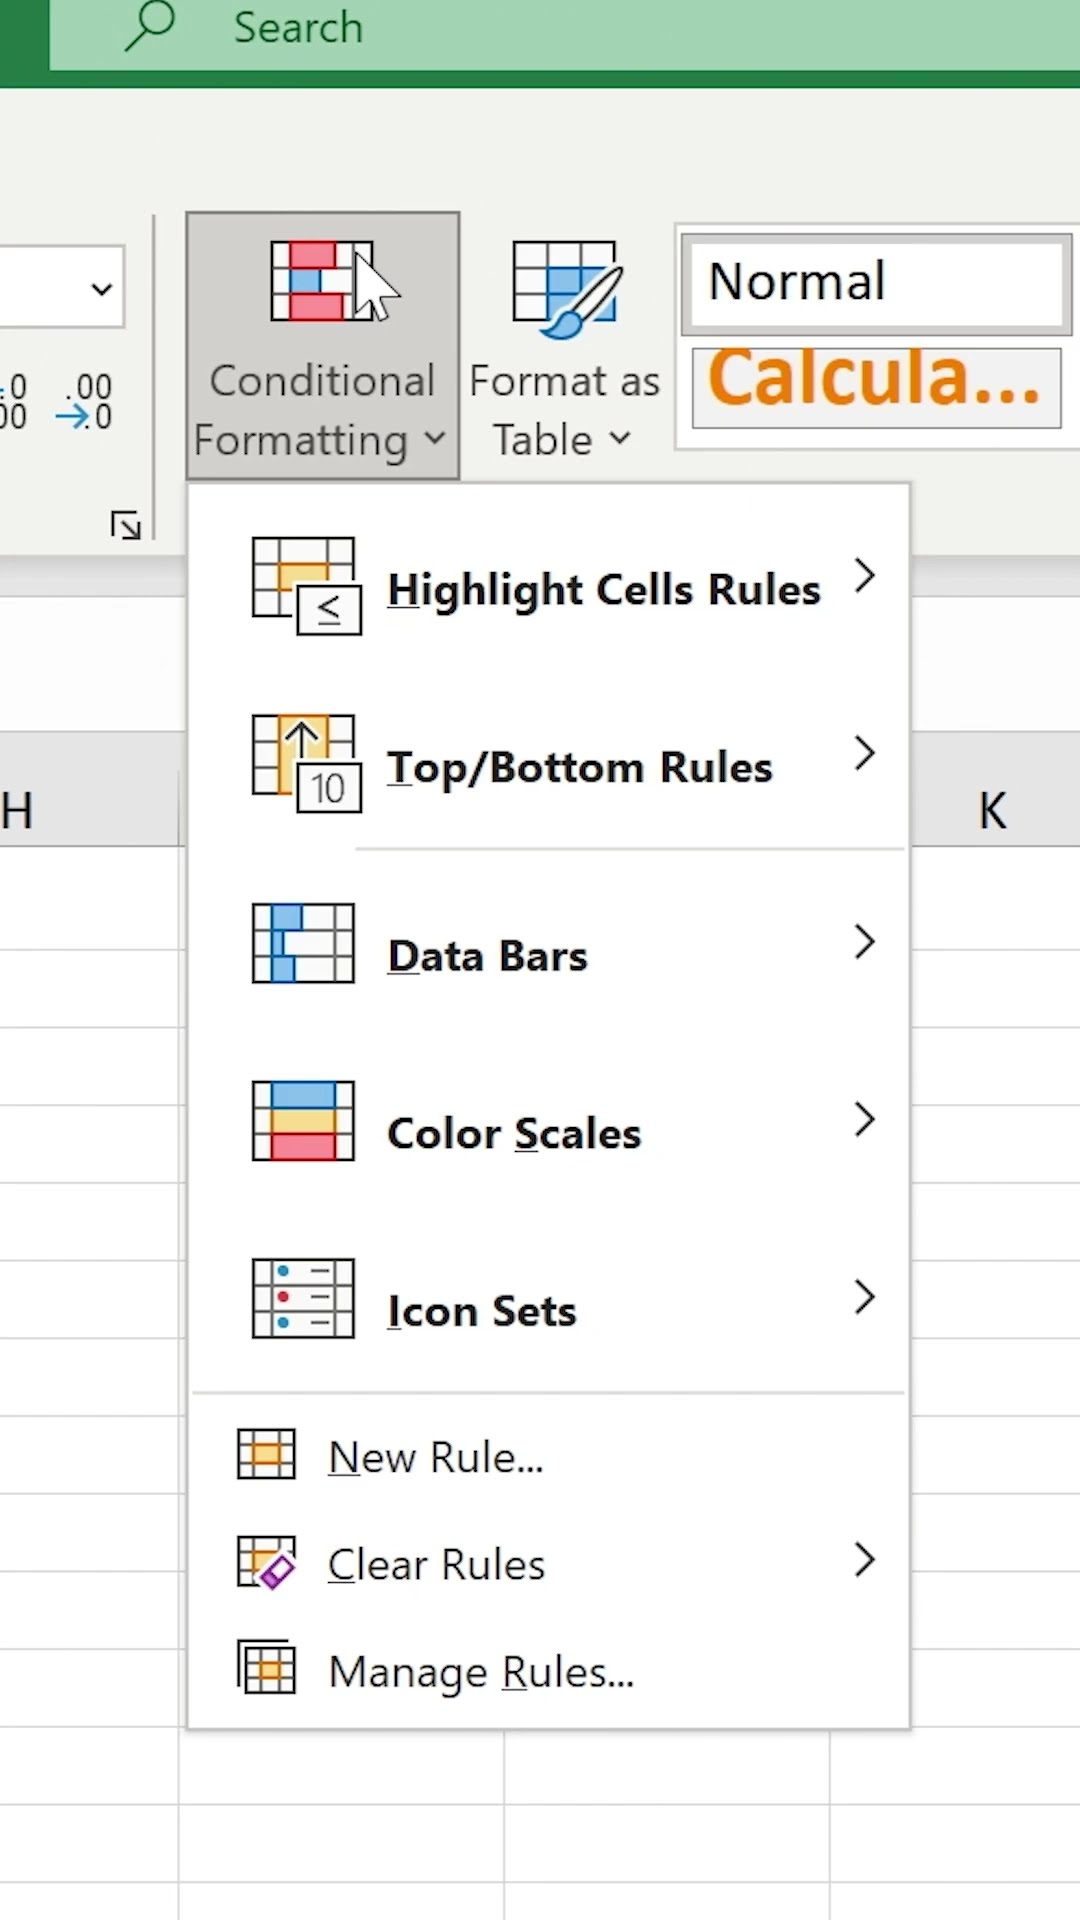1080x1920 pixels.
Task: Expand the Clear Rules submenu arrow
Action: pyautogui.click(x=865, y=1560)
